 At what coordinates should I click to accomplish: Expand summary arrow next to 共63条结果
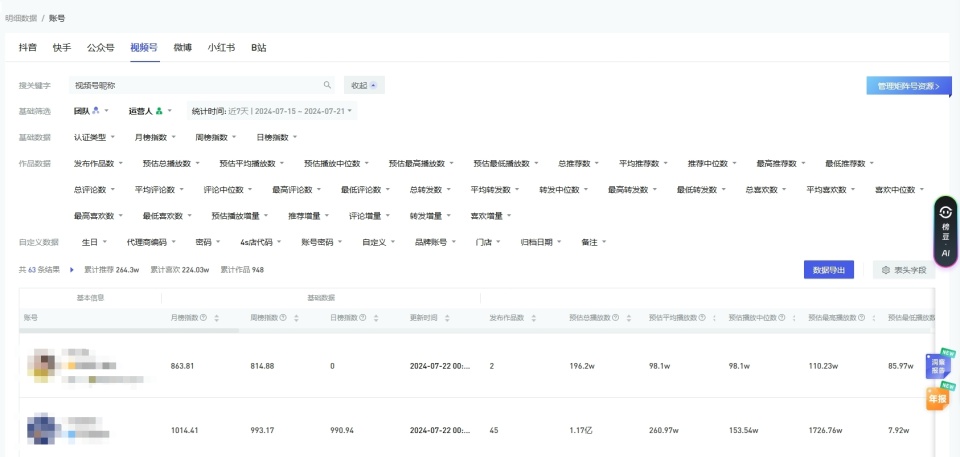coord(72,269)
